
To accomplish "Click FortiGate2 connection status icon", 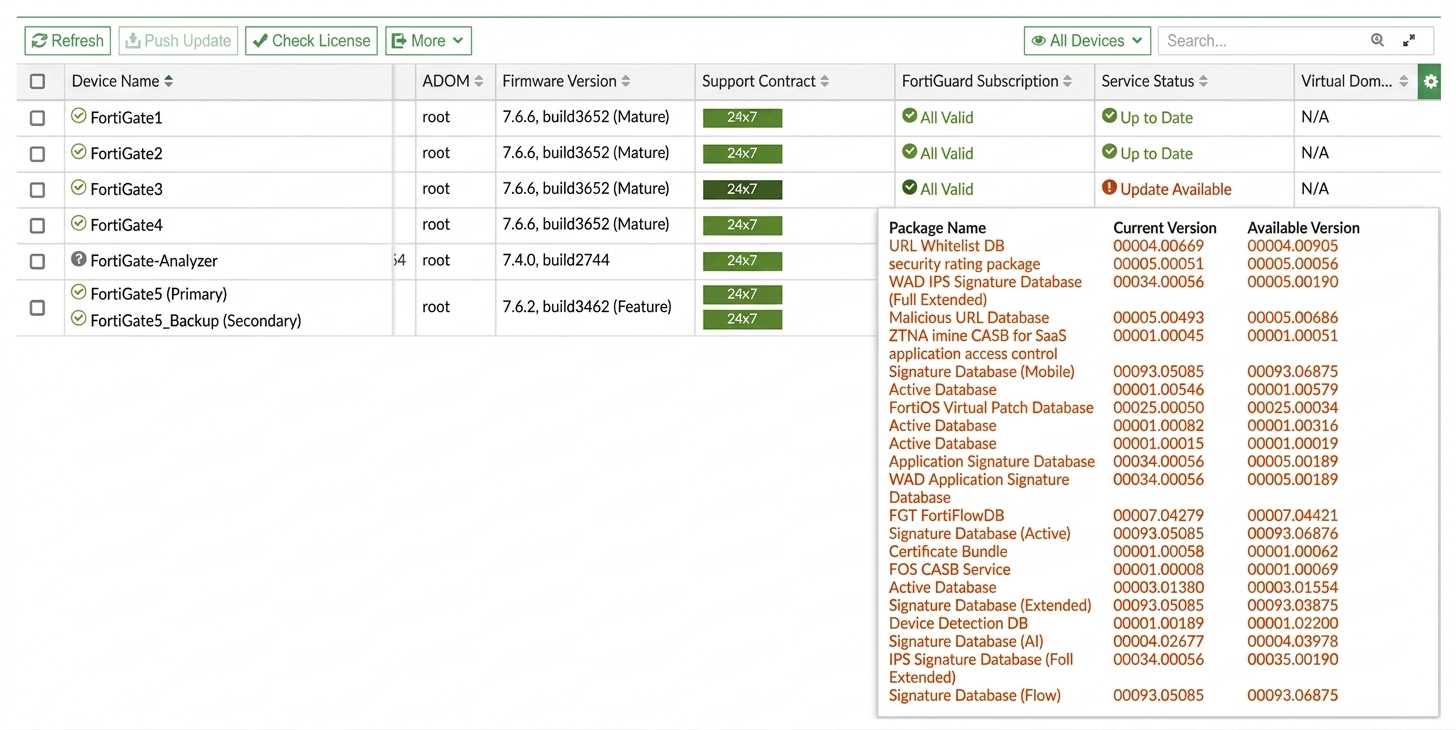I will pos(79,152).
